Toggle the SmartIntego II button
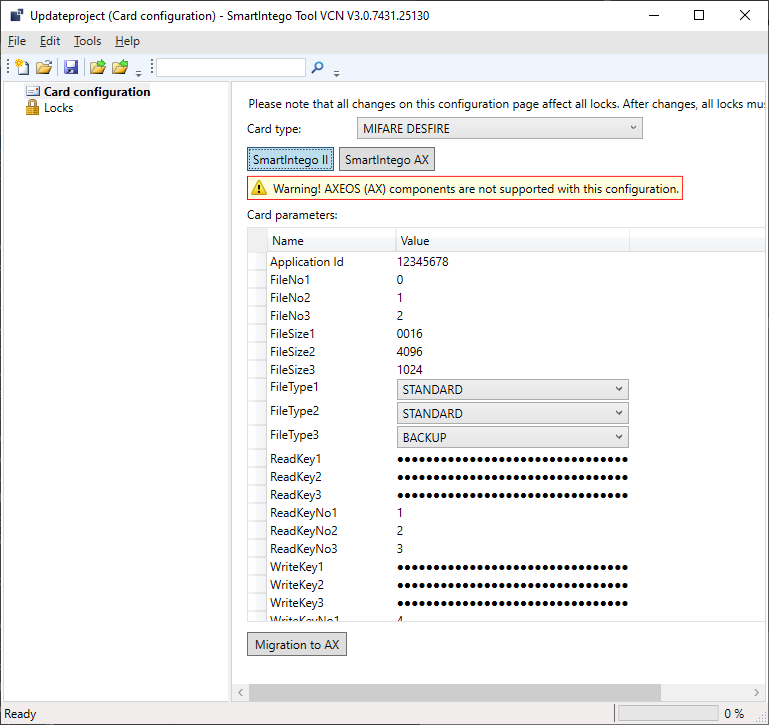Image resolution: width=769 pixels, height=725 pixels. tap(290, 160)
